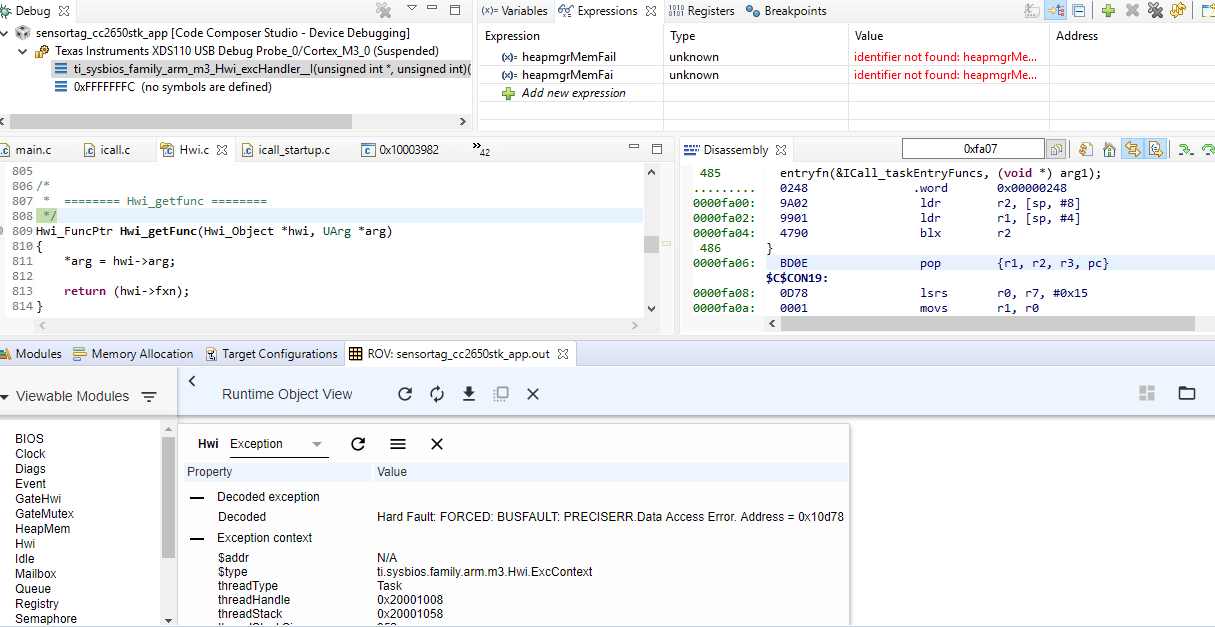Viewport: 1215px width, 627px height.
Task: Select the Semaphore module in the list
Action: [45, 619]
